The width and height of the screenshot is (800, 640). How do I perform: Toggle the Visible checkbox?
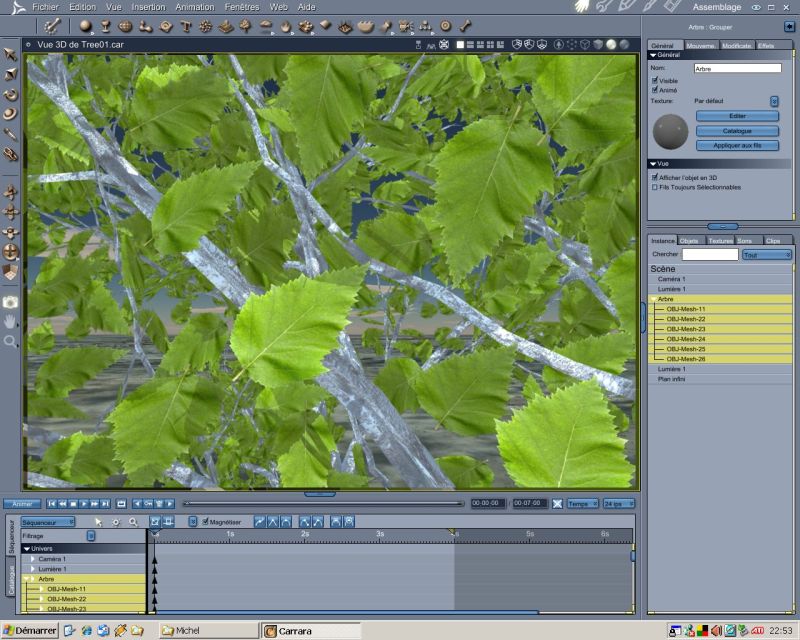click(655, 80)
